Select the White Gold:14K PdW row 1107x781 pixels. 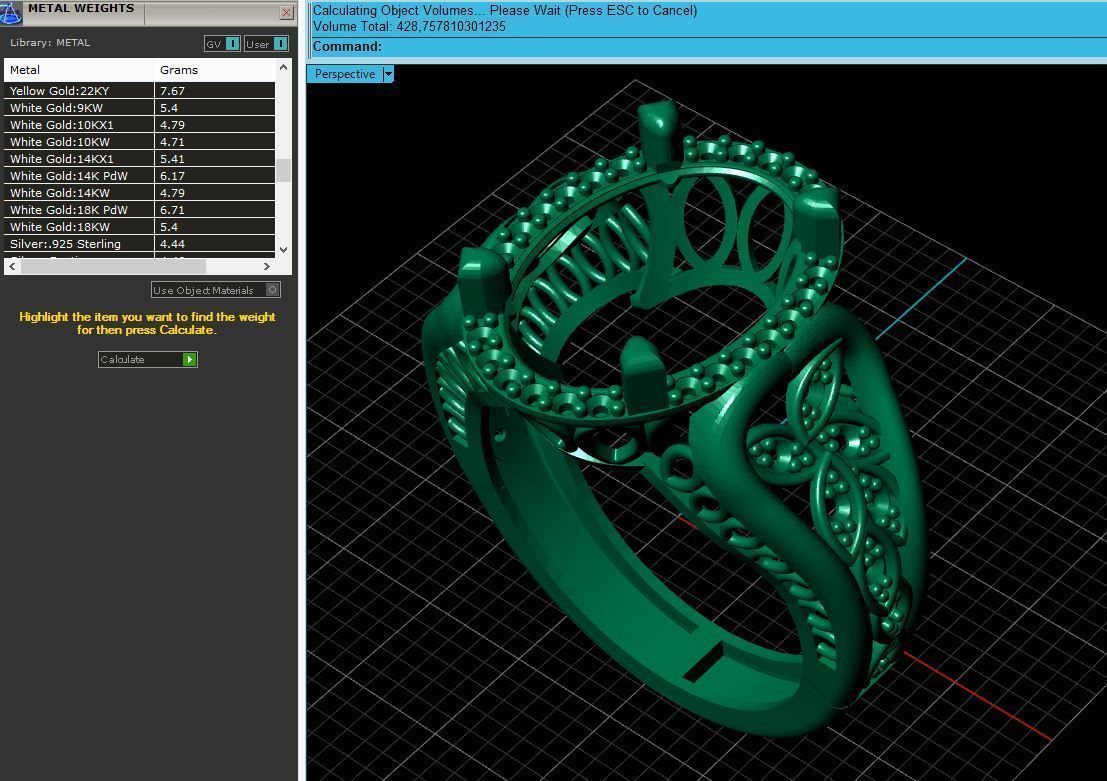pyautogui.click(x=140, y=175)
